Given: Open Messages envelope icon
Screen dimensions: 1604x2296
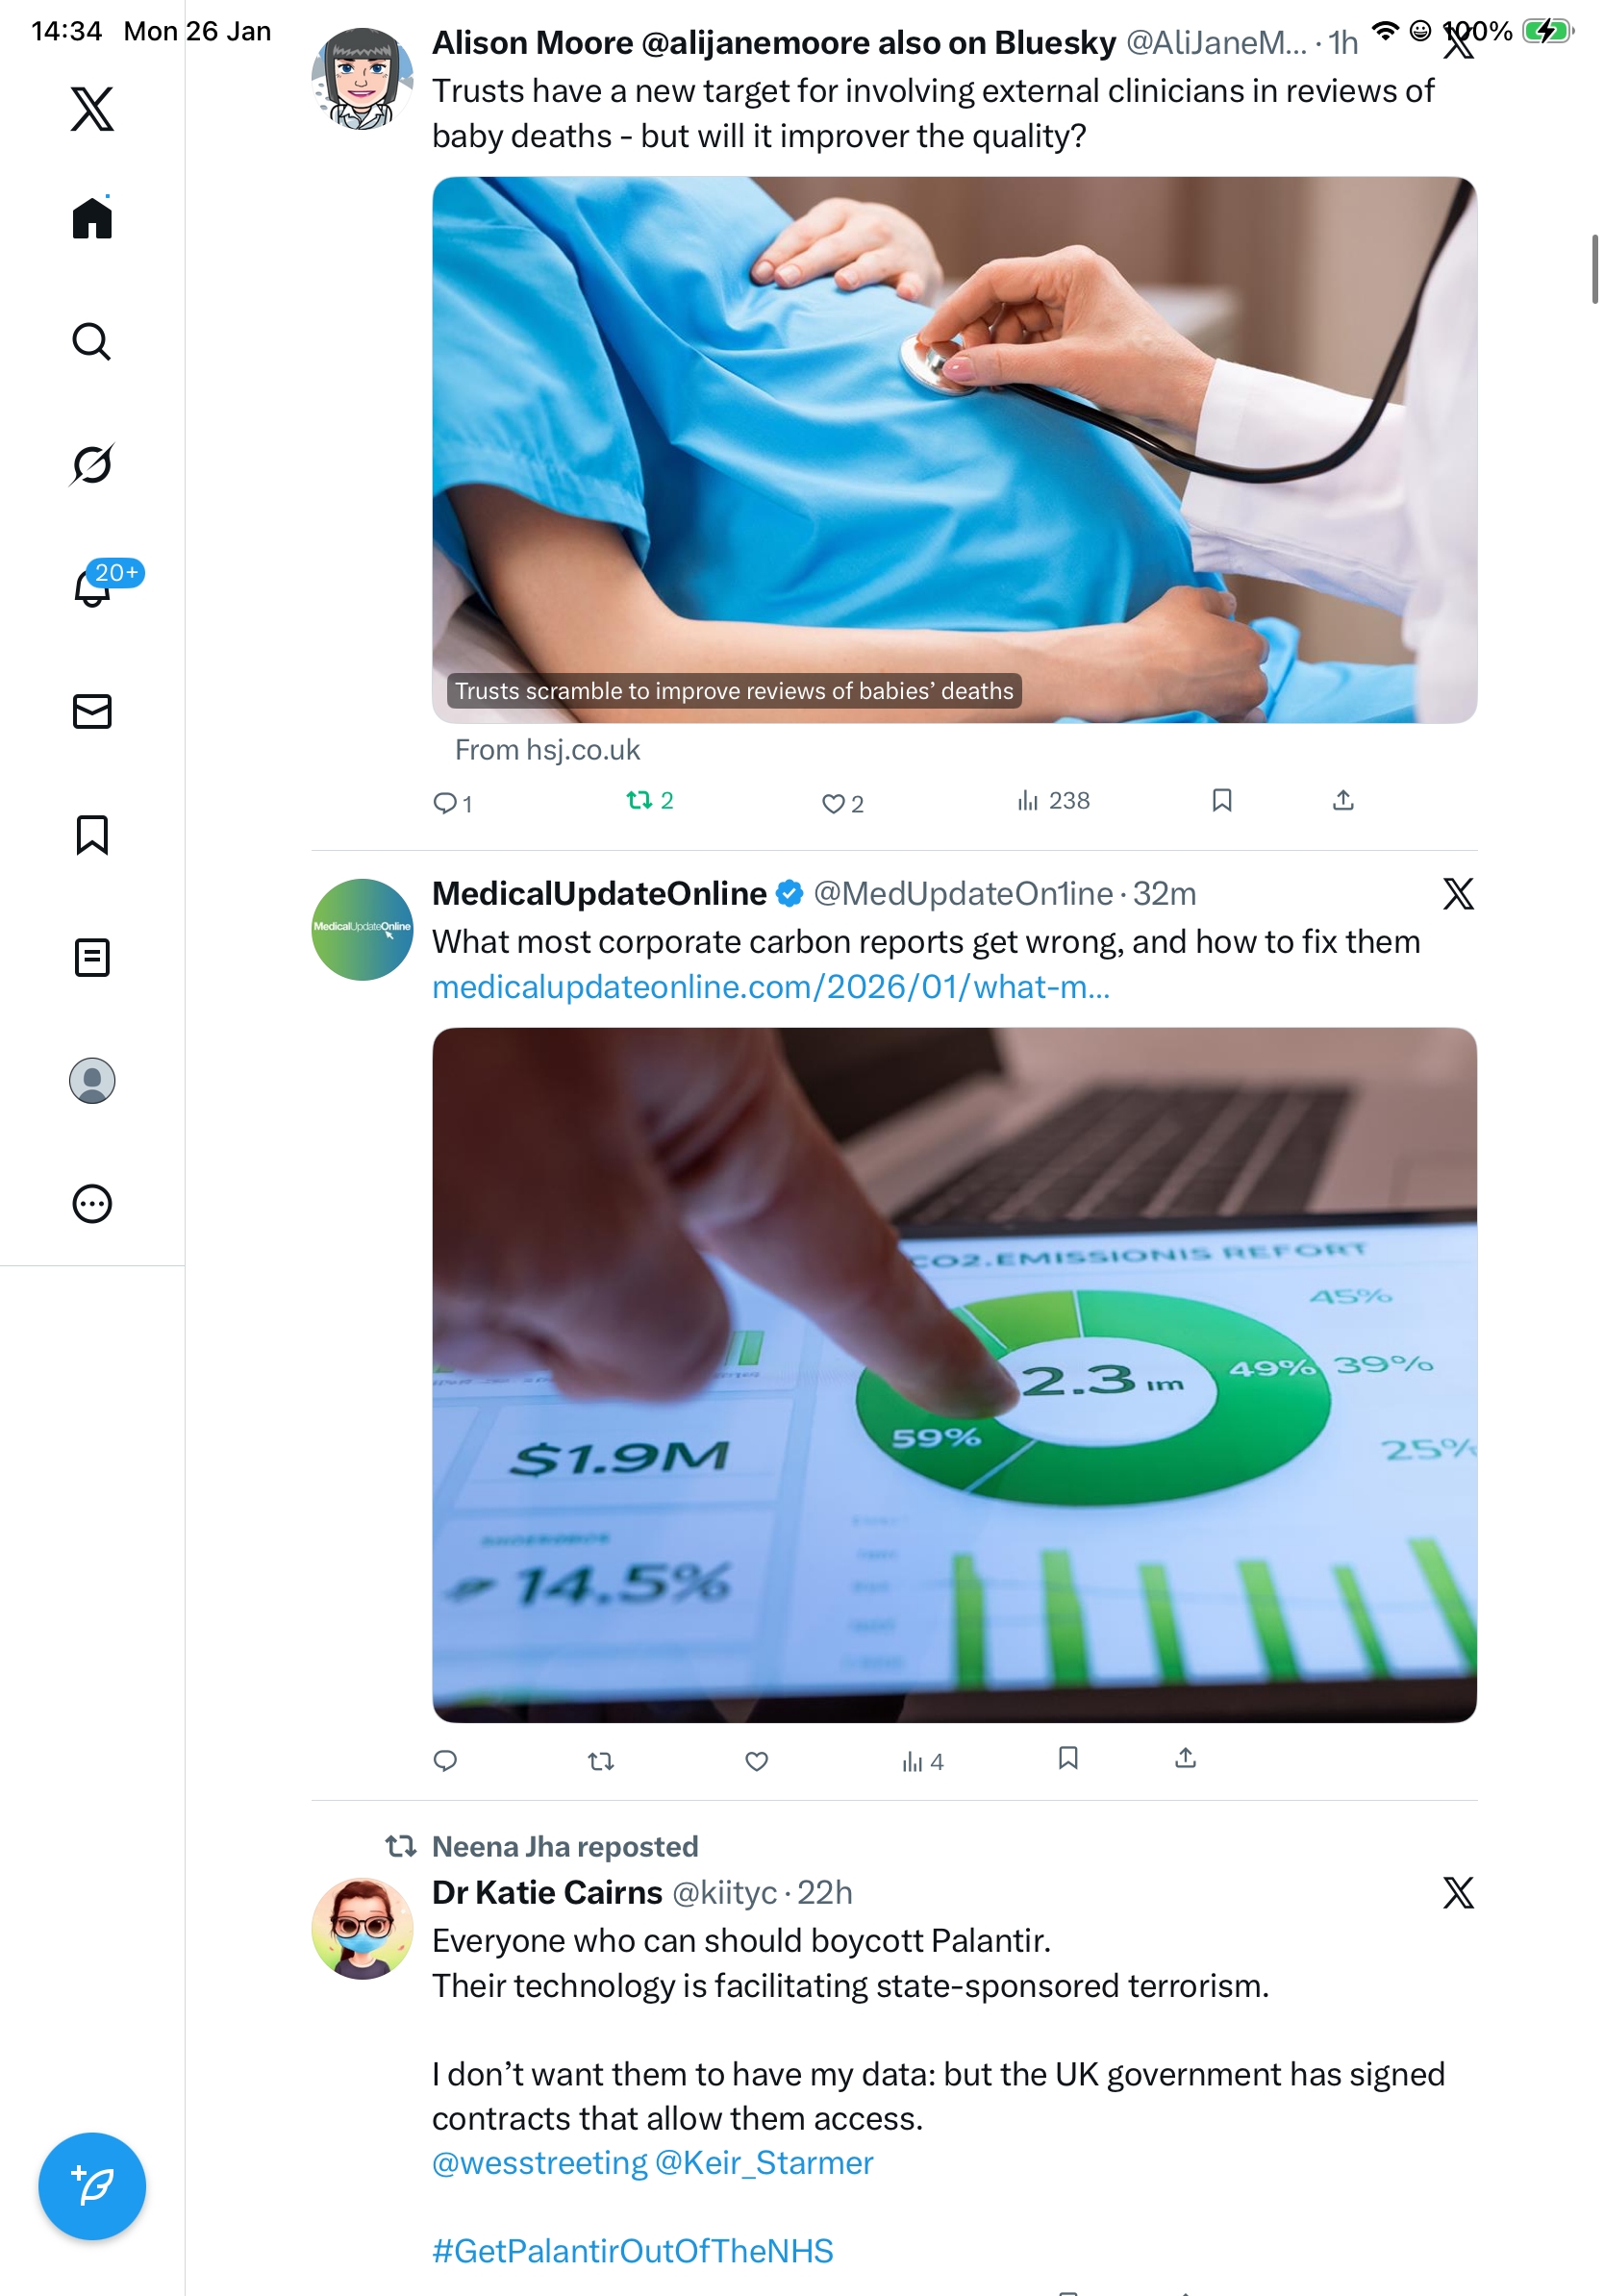Looking at the screenshot, I should (92, 711).
